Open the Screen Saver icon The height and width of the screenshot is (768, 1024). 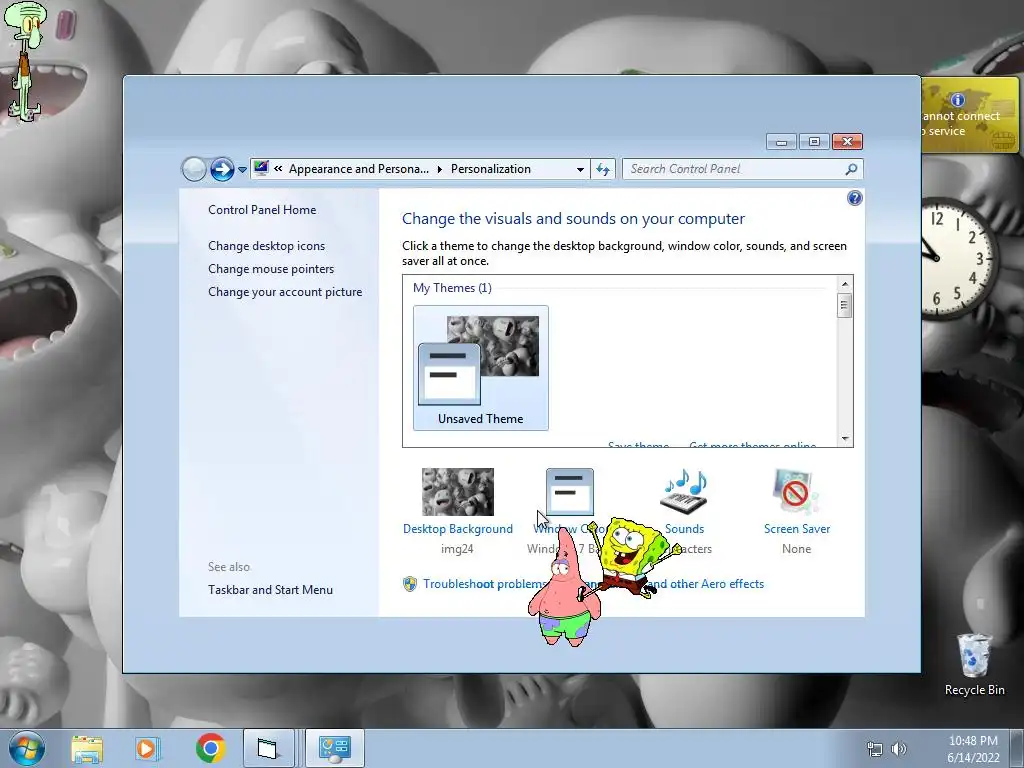pos(796,492)
